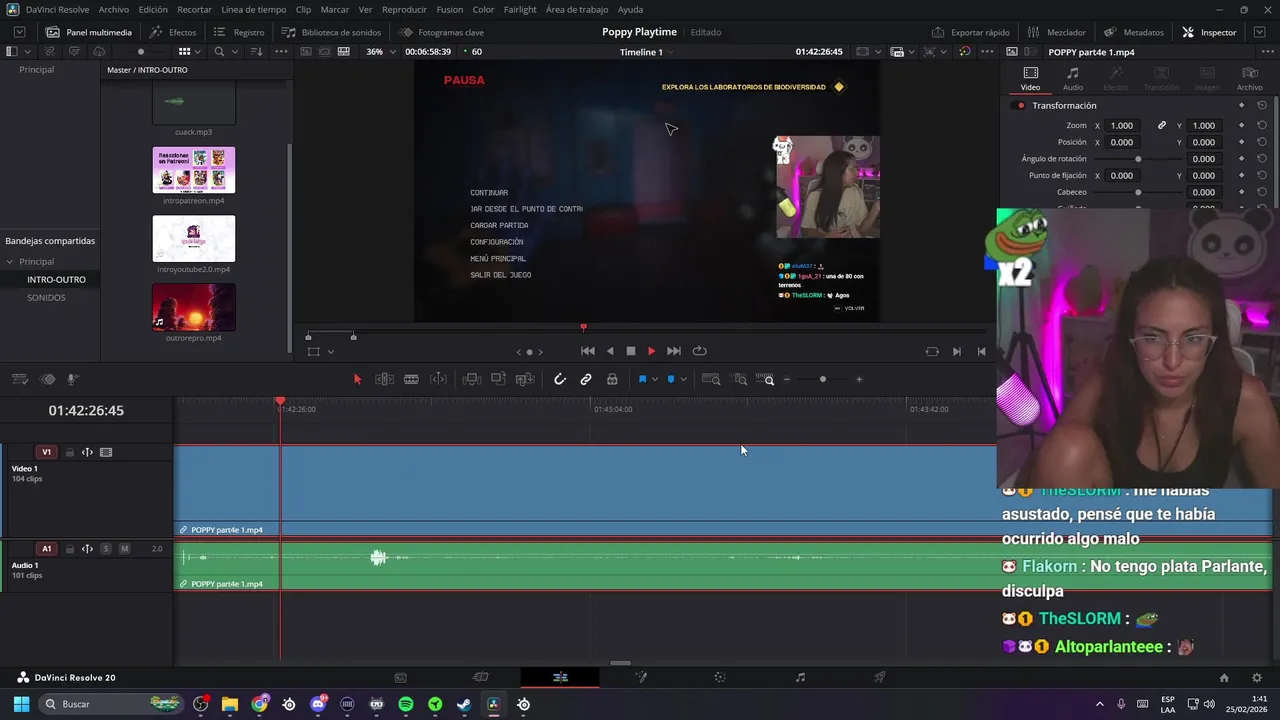1280x720 pixels.
Task: Switch to Inspector Archivo tab
Action: click(1250, 78)
